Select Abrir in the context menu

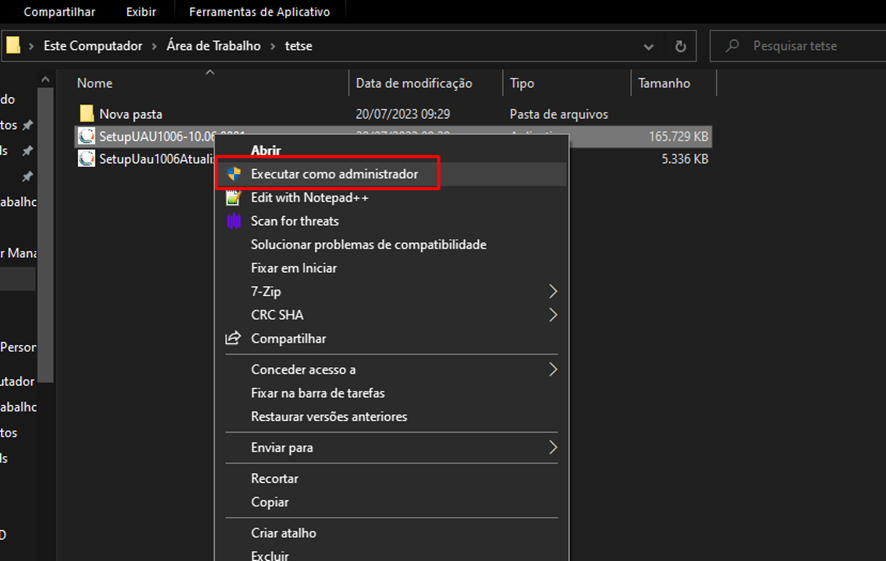[266, 150]
